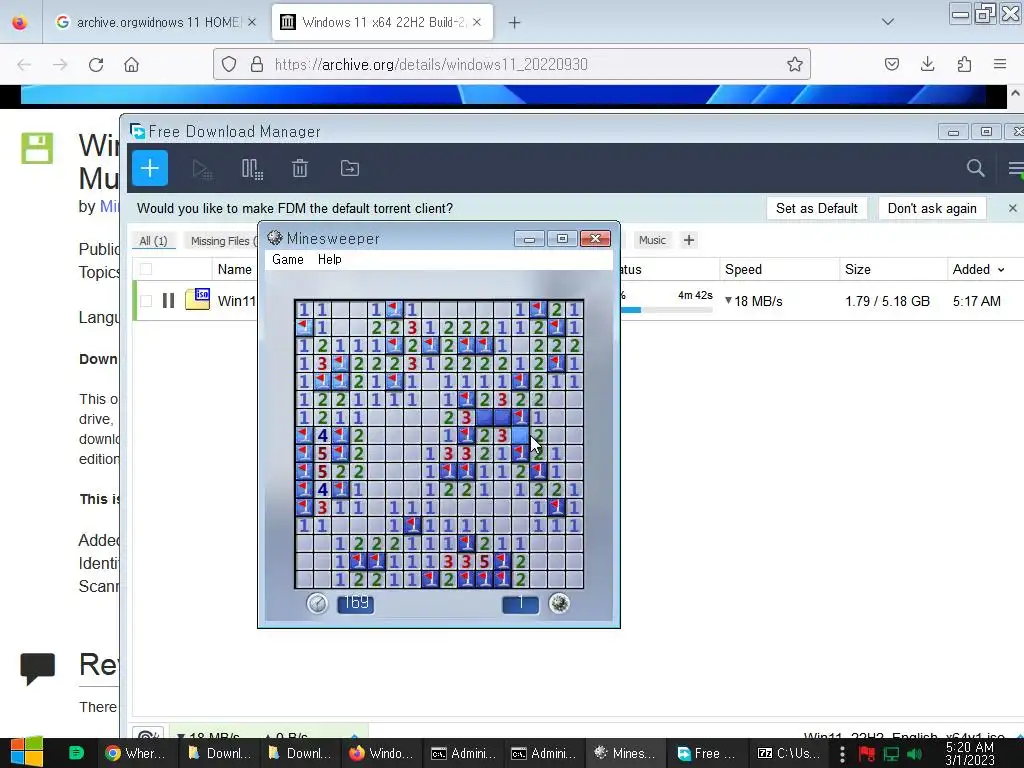List all tabs dropdown in Firefox

(x=888, y=22)
